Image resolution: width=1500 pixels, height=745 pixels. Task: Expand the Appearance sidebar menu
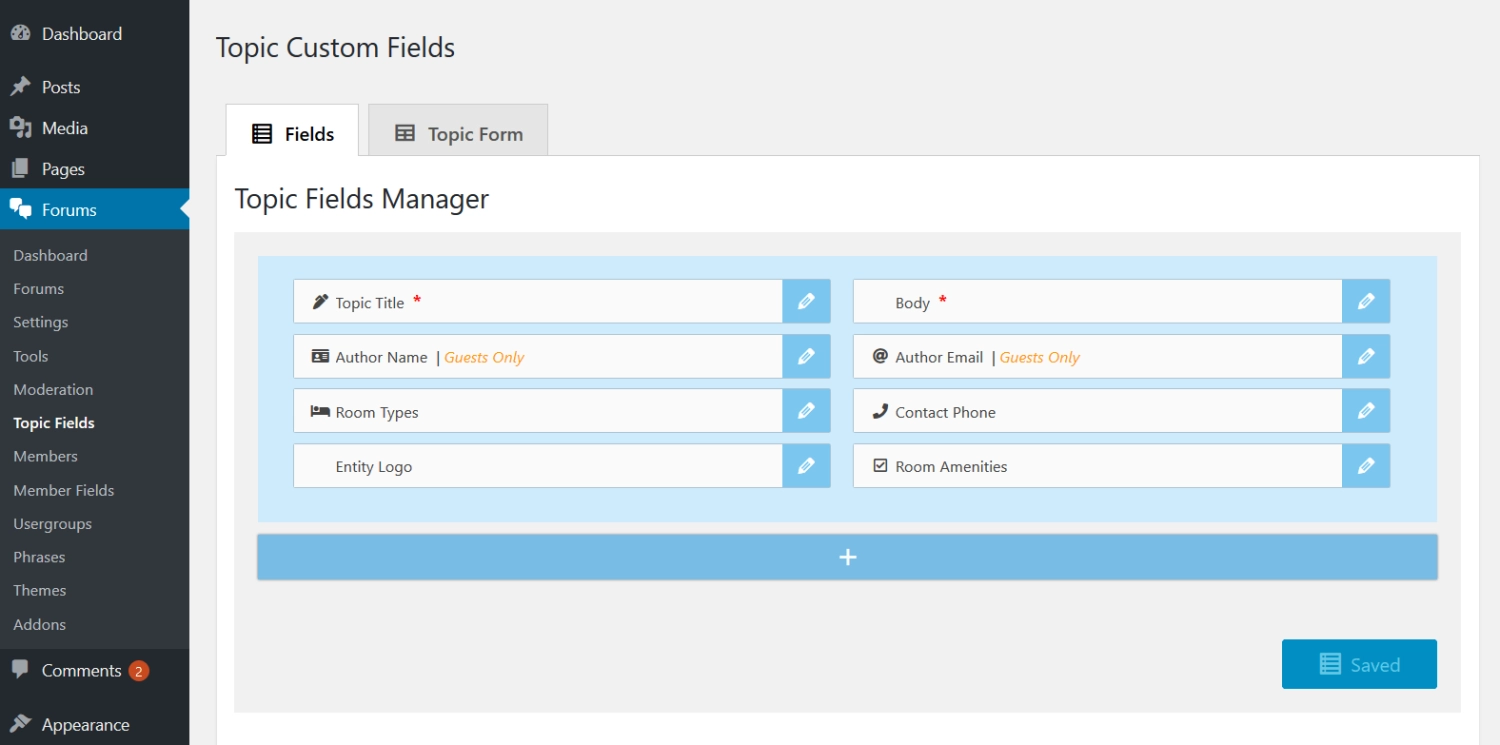[x=85, y=725]
